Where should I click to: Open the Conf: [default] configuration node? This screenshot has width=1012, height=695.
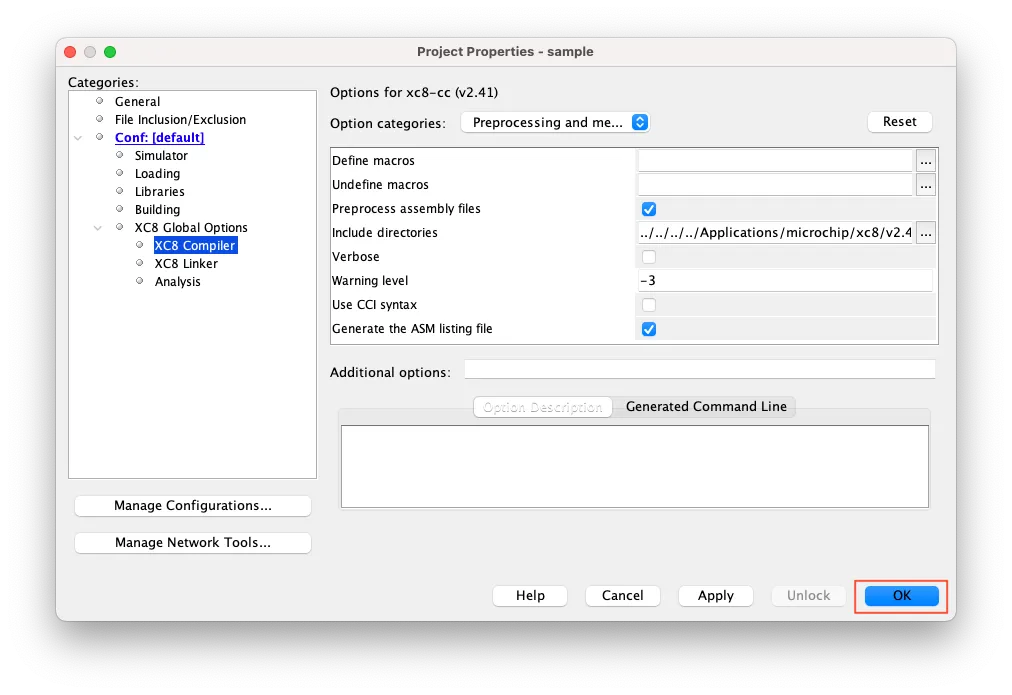pos(159,137)
